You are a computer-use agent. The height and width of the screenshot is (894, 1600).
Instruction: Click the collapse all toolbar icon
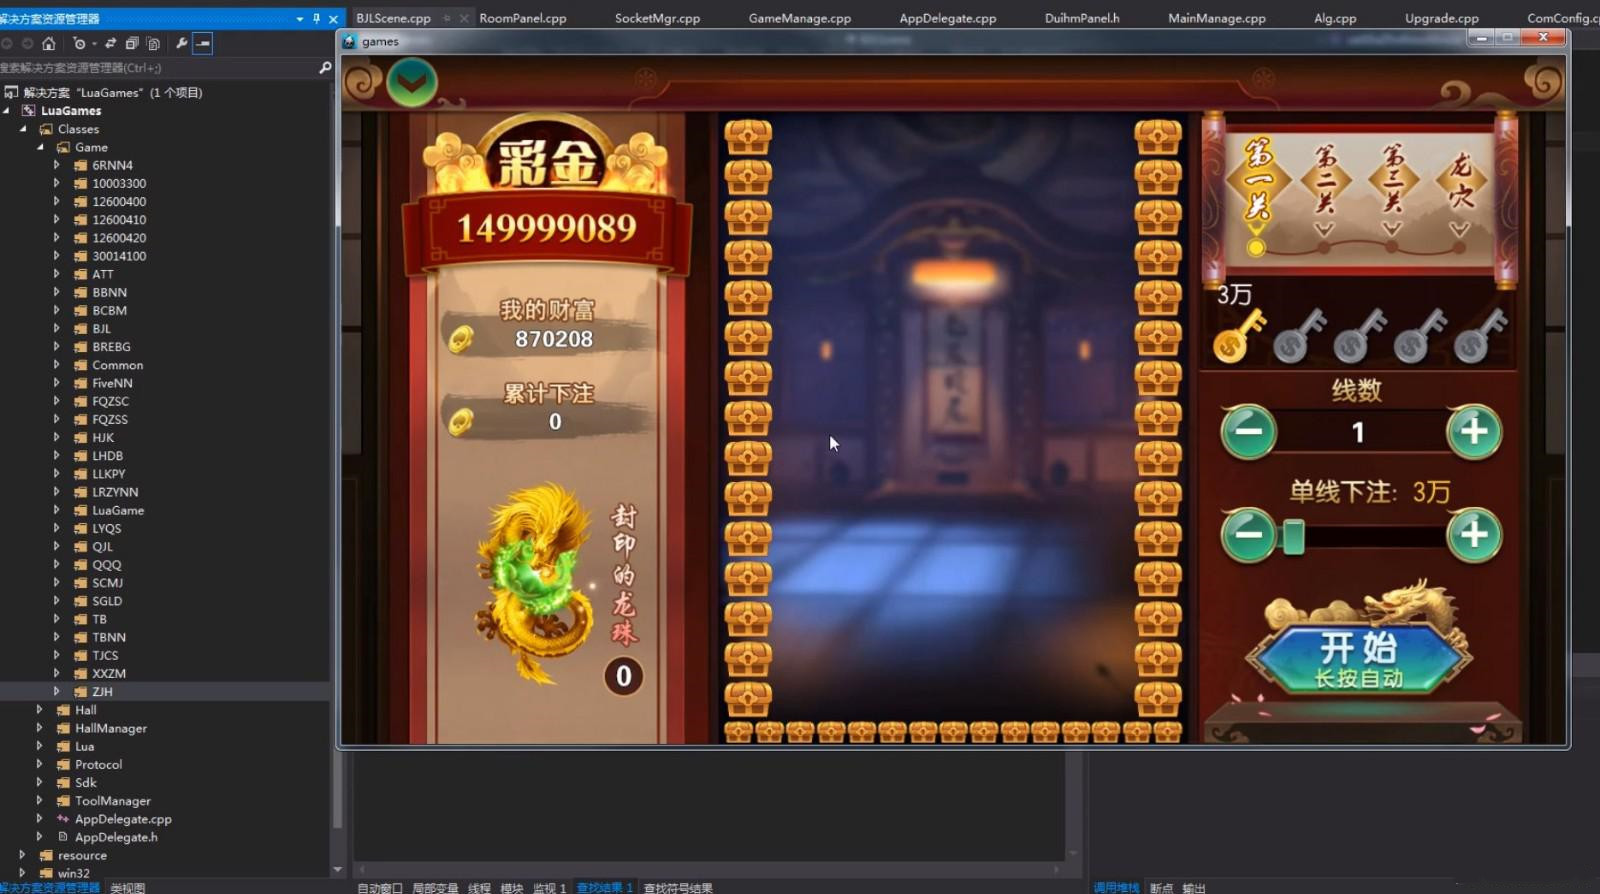[131, 43]
